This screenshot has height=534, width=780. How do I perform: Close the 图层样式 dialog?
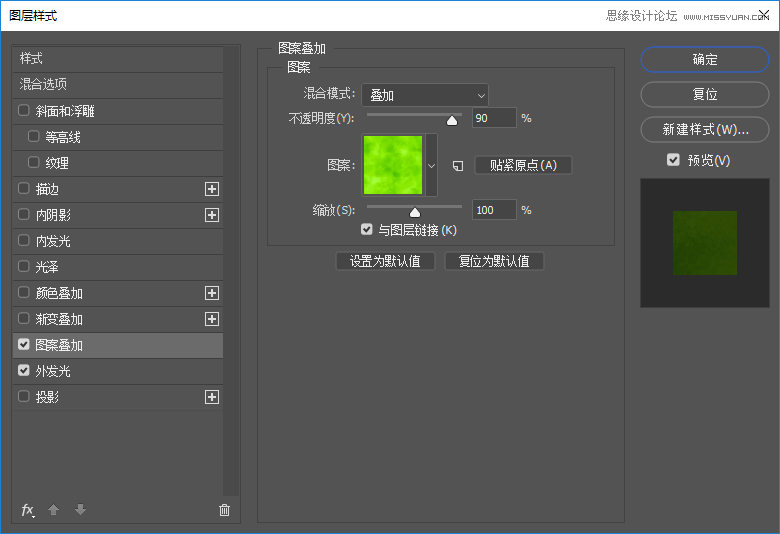(764, 14)
